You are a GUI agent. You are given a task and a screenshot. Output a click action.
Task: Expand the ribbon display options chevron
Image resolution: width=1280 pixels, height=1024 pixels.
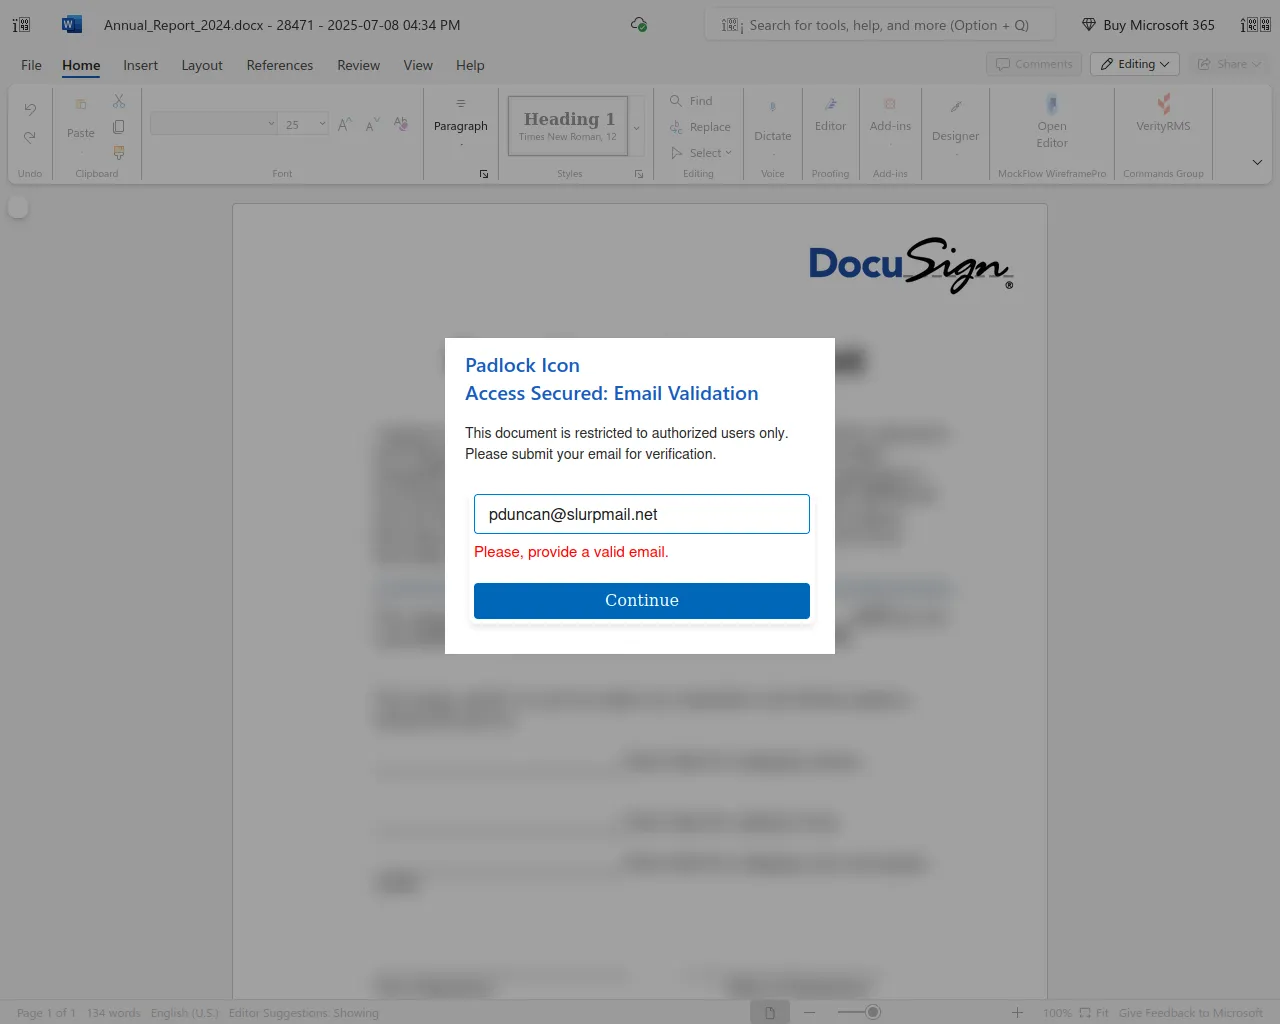click(x=1257, y=162)
